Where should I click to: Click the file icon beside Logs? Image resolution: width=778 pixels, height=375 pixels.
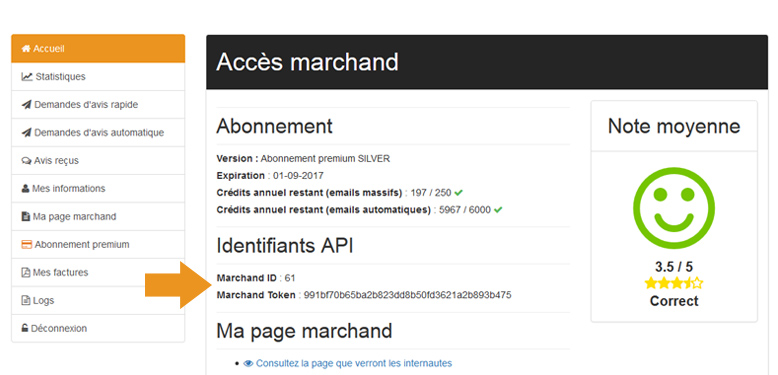click(x=26, y=301)
